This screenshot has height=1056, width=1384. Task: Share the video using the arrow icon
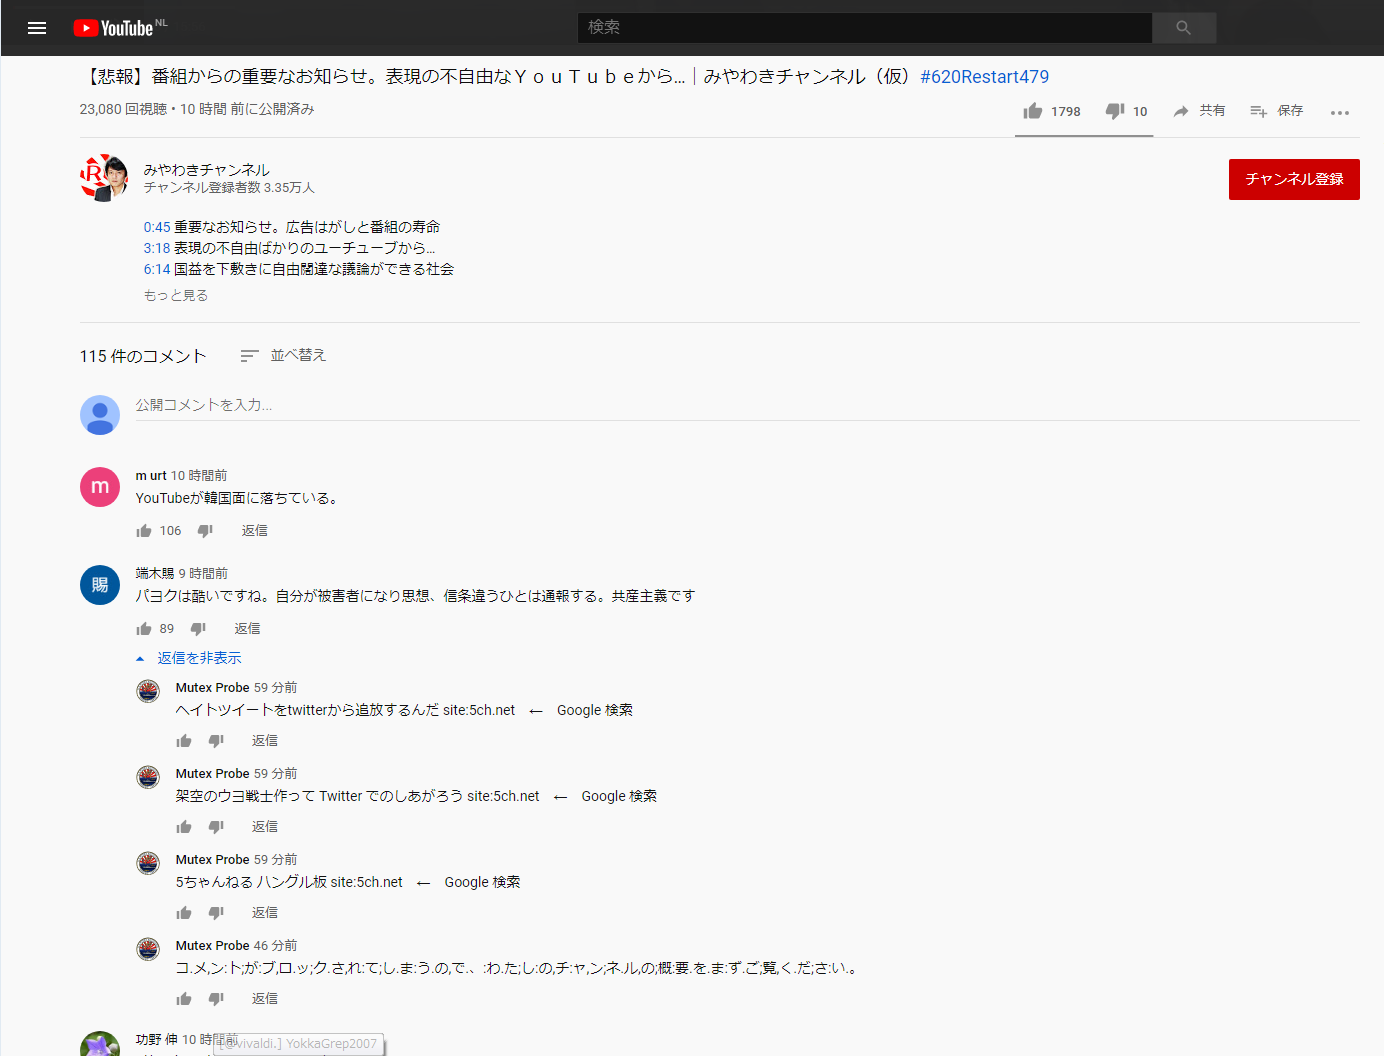click(1181, 111)
